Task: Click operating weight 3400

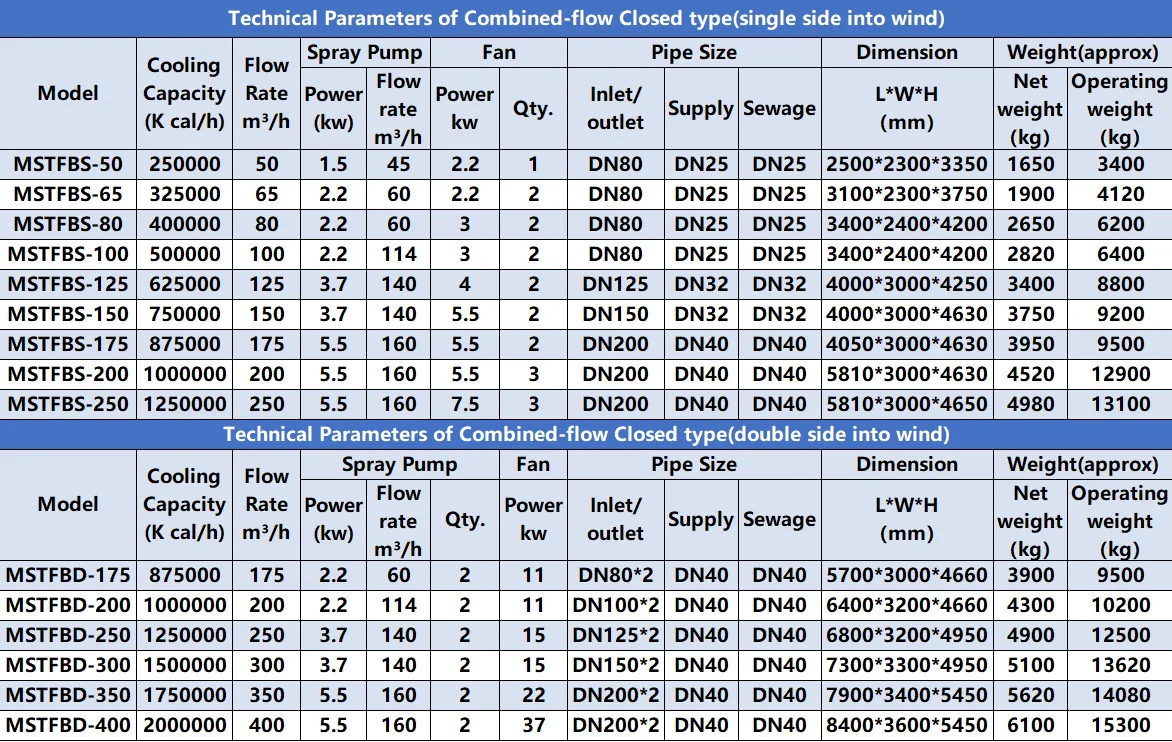Action: [x=1120, y=164]
